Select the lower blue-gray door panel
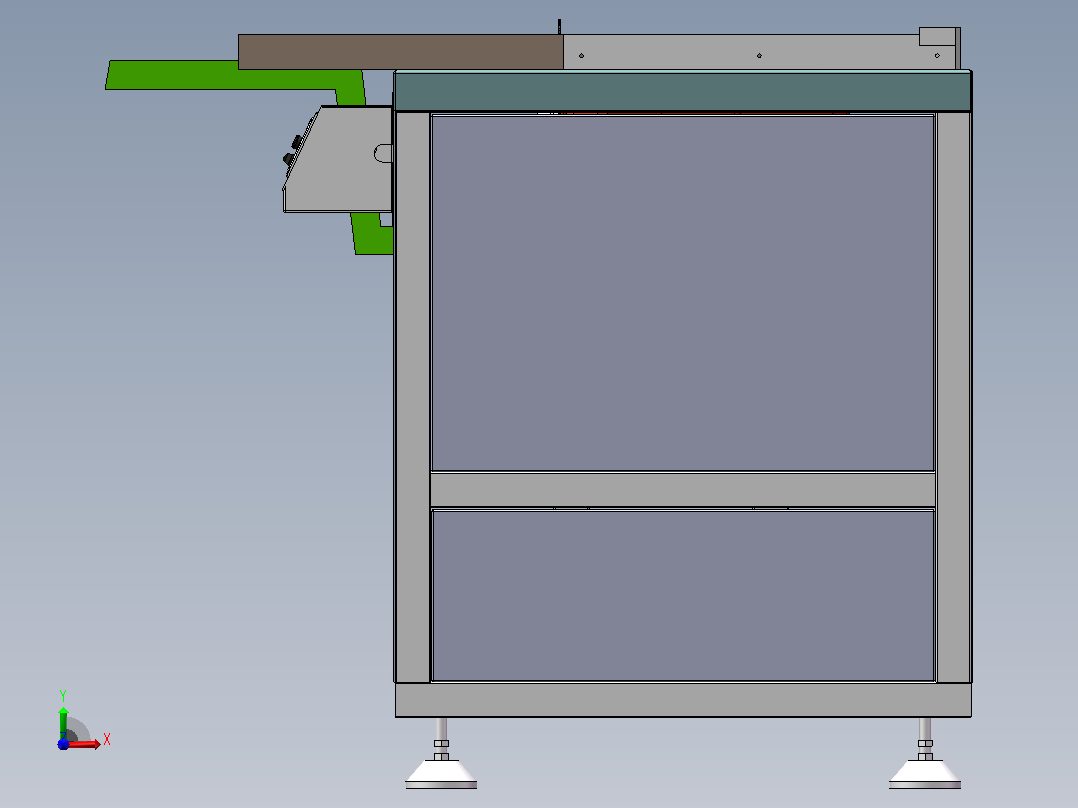 [x=683, y=596]
